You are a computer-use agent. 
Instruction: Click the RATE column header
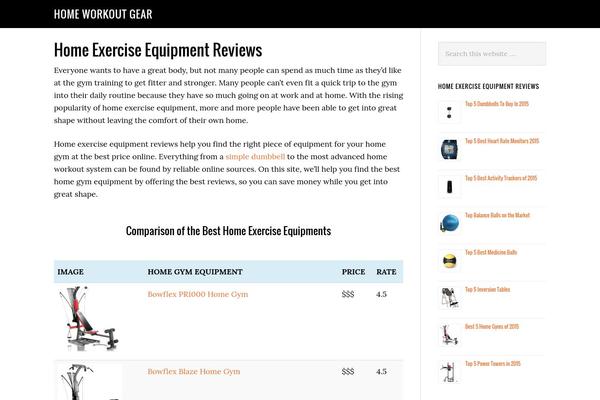[x=386, y=272]
